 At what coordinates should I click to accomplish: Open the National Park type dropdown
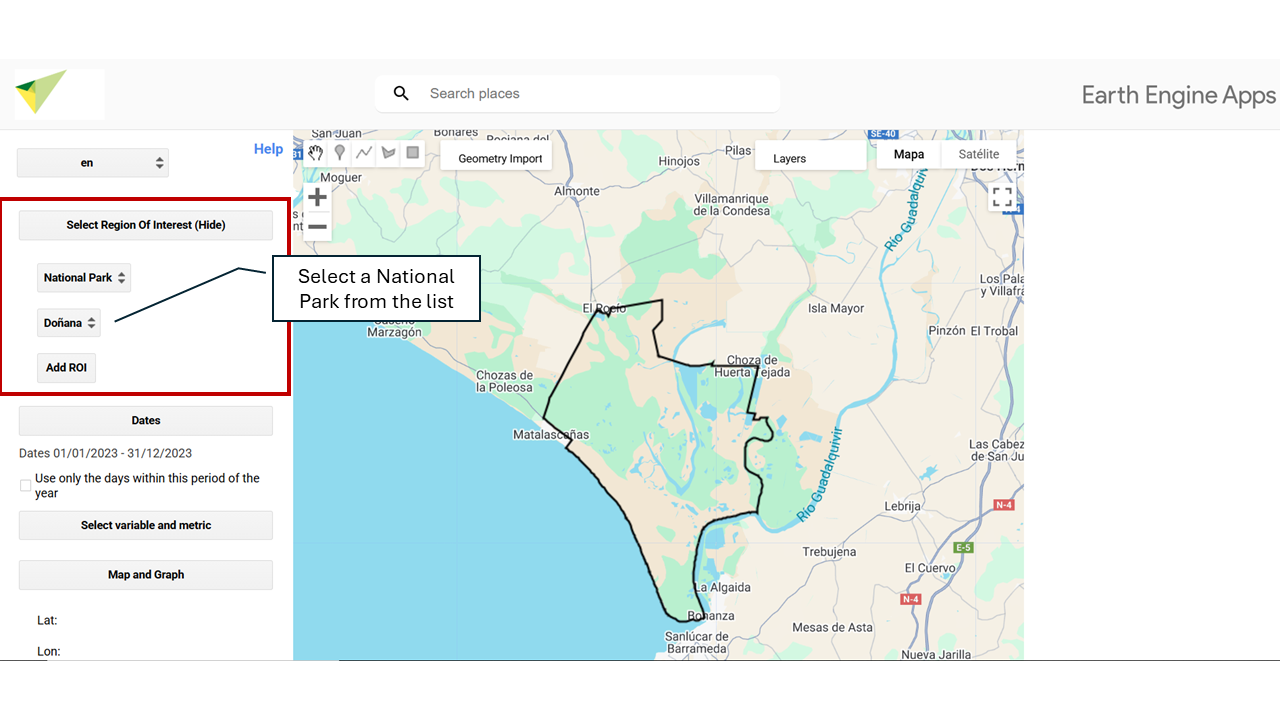click(x=84, y=278)
